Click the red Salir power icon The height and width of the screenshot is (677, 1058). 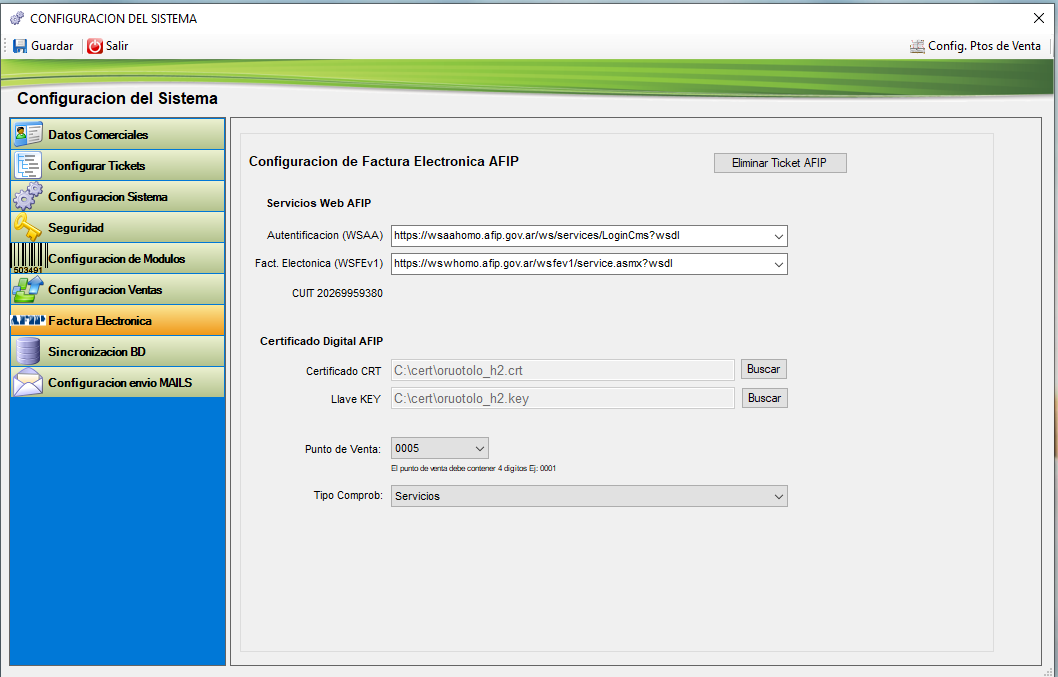pyautogui.click(x=95, y=46)
